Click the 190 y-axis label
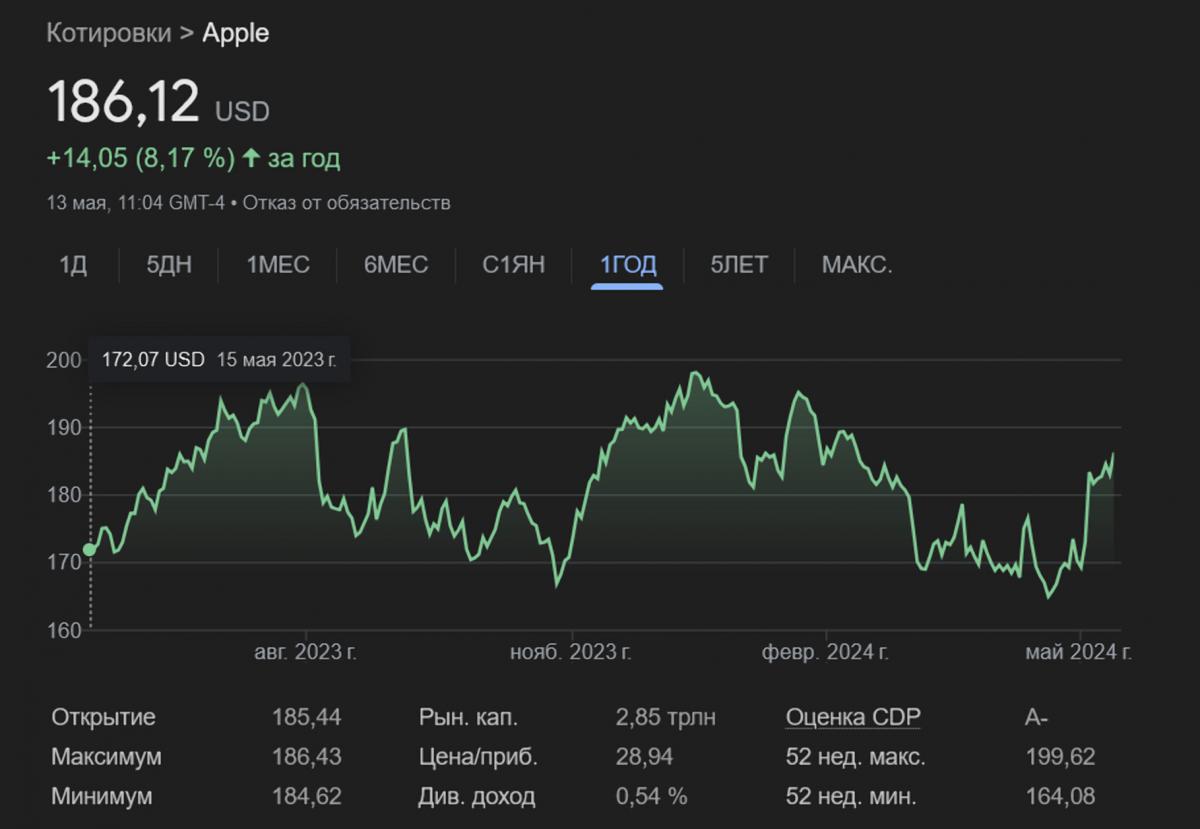1200x829 pixels. 62,428
